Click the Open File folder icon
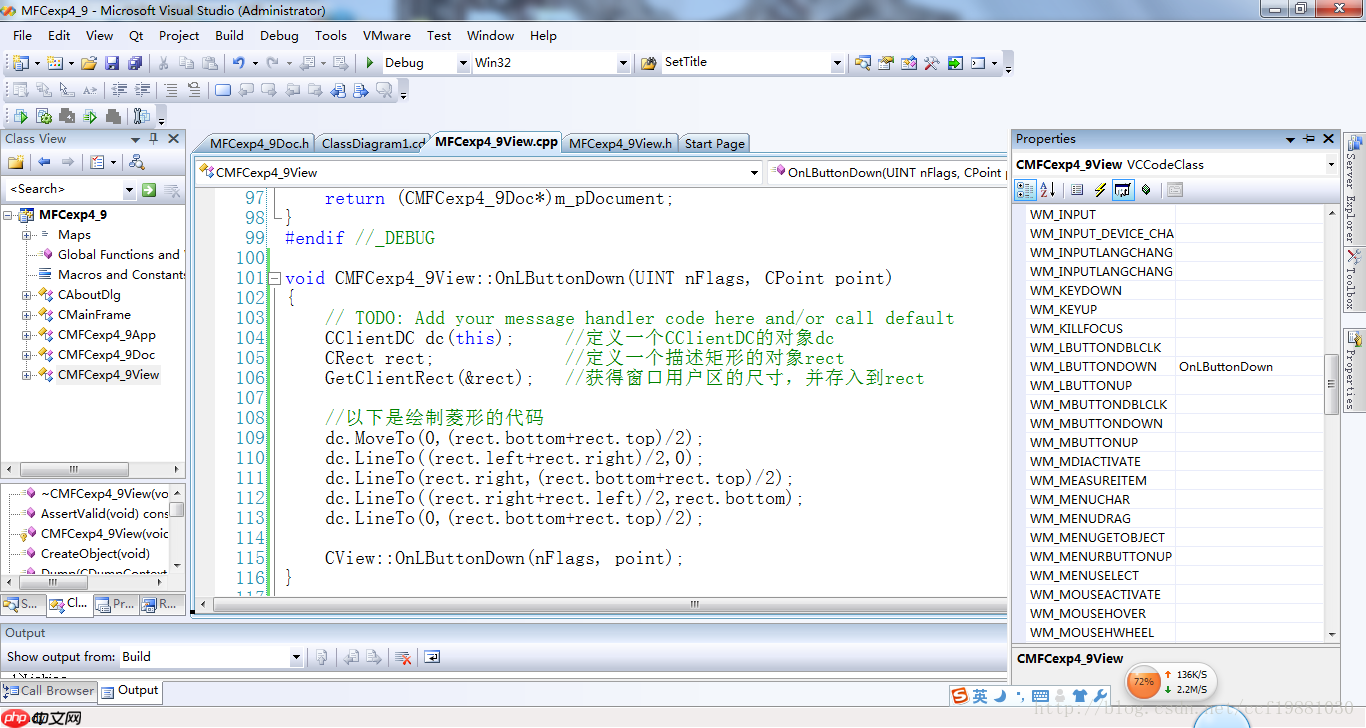This screenshot has height=728, width=1366. [x=89, y=63]
